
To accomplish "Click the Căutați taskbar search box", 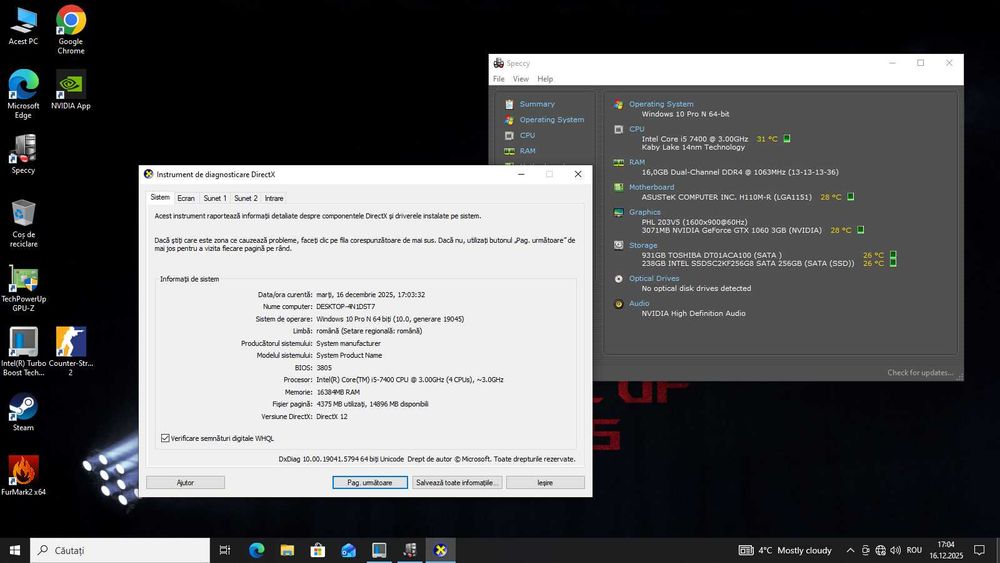I will (120, 550).
